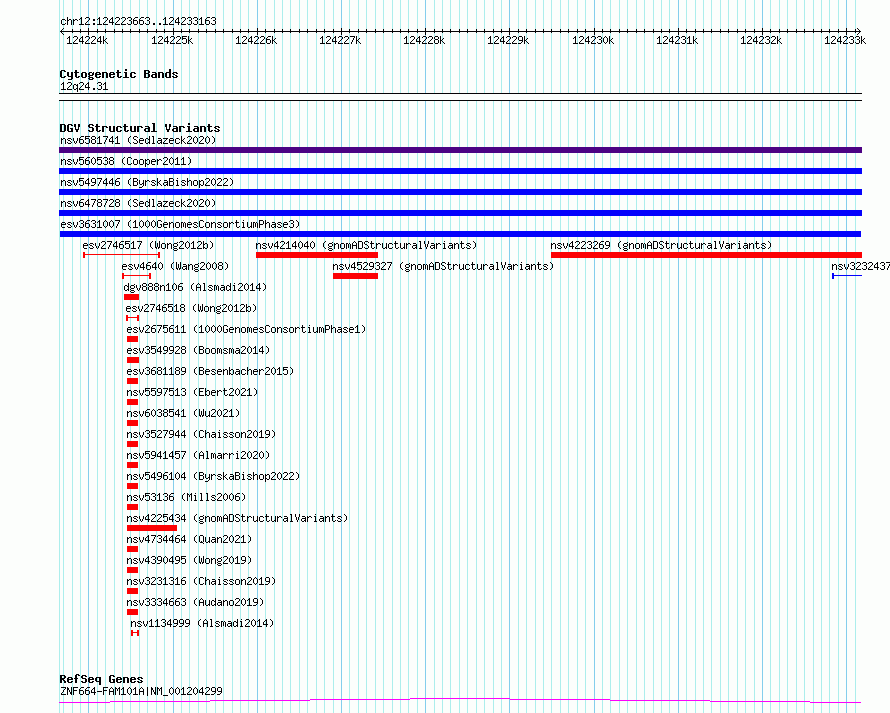Image resolution: width=890 pixels, height=713 pixels.
Task: Click the long red bar under nsv4223269
Action: point(706,255)
